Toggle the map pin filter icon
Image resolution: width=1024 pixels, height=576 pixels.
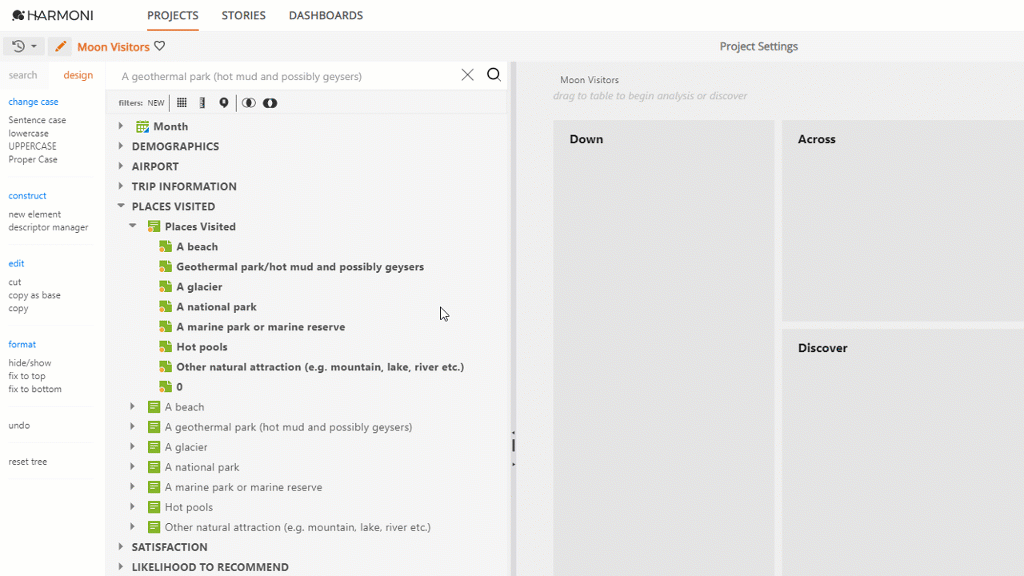(223, 103)
